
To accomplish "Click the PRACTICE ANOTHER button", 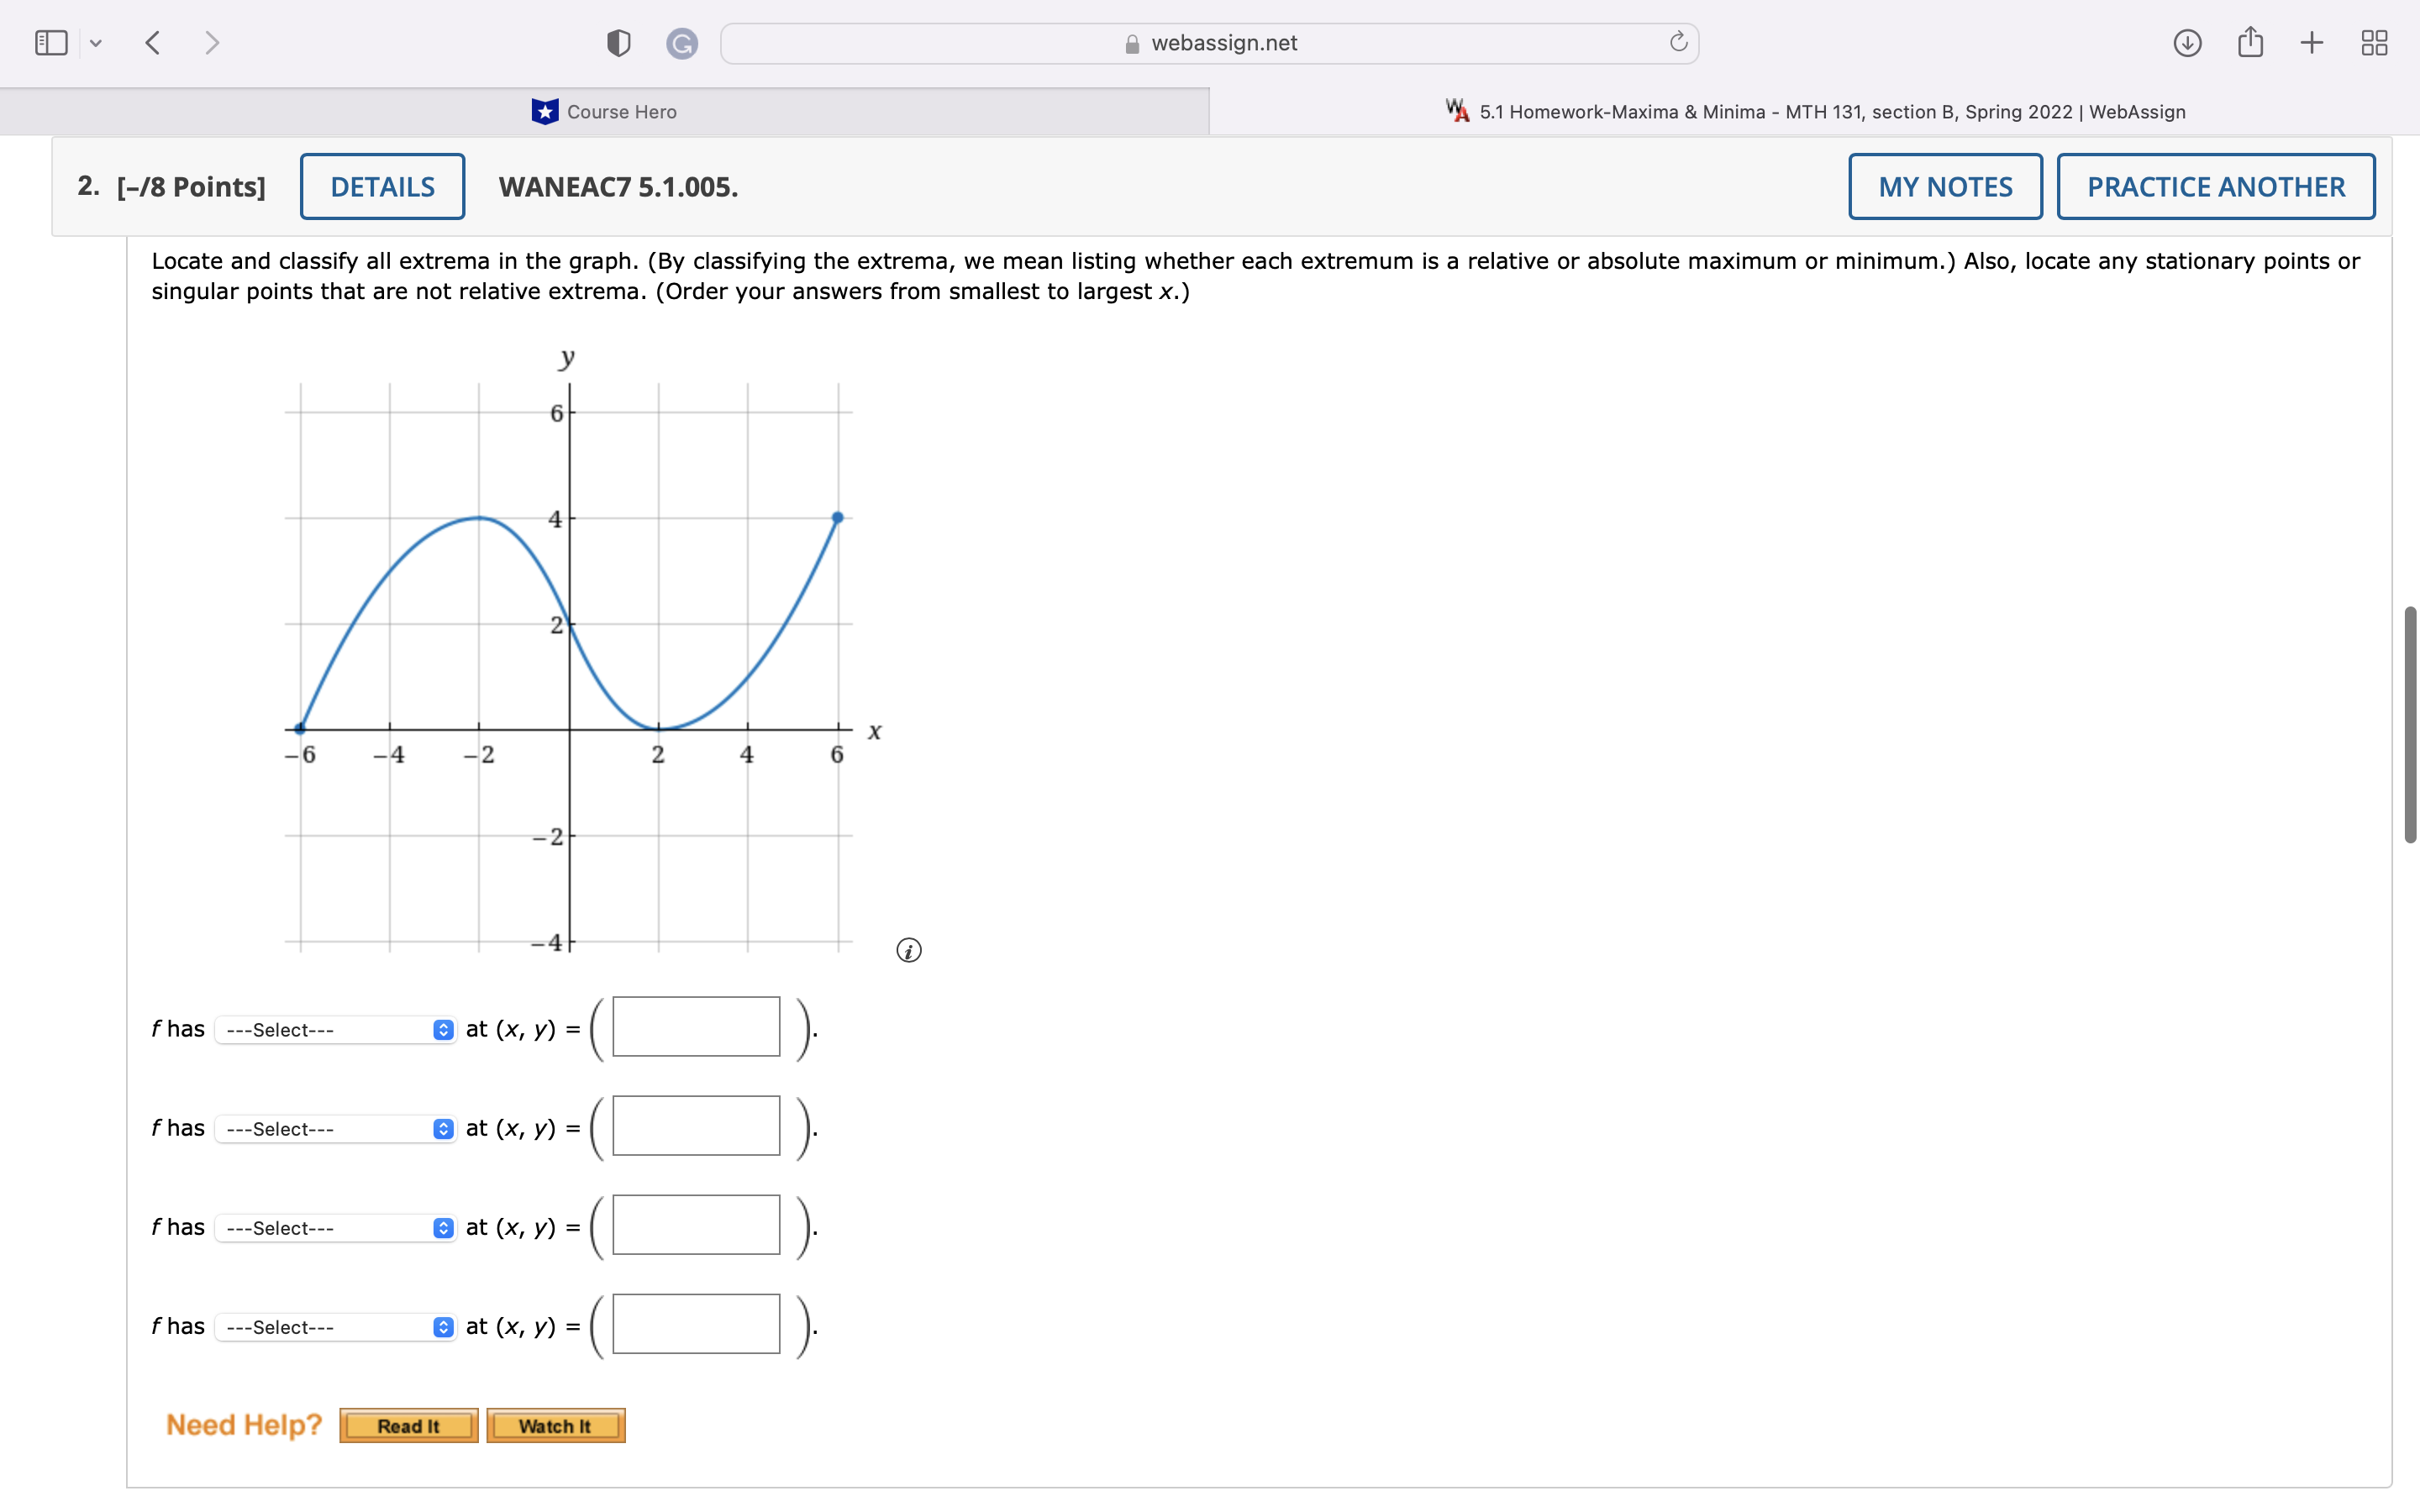I will 2215,186.
